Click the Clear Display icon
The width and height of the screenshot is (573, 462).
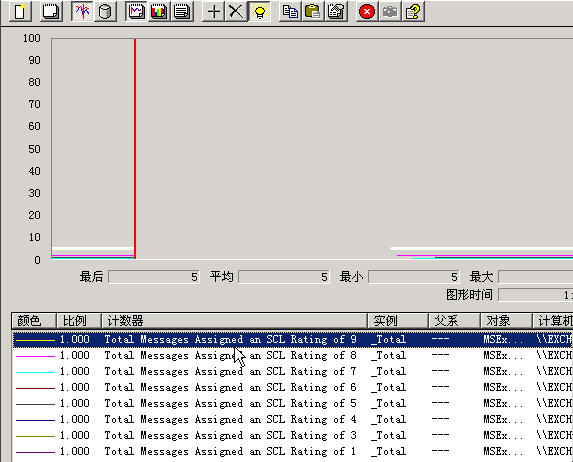[51, 11]
